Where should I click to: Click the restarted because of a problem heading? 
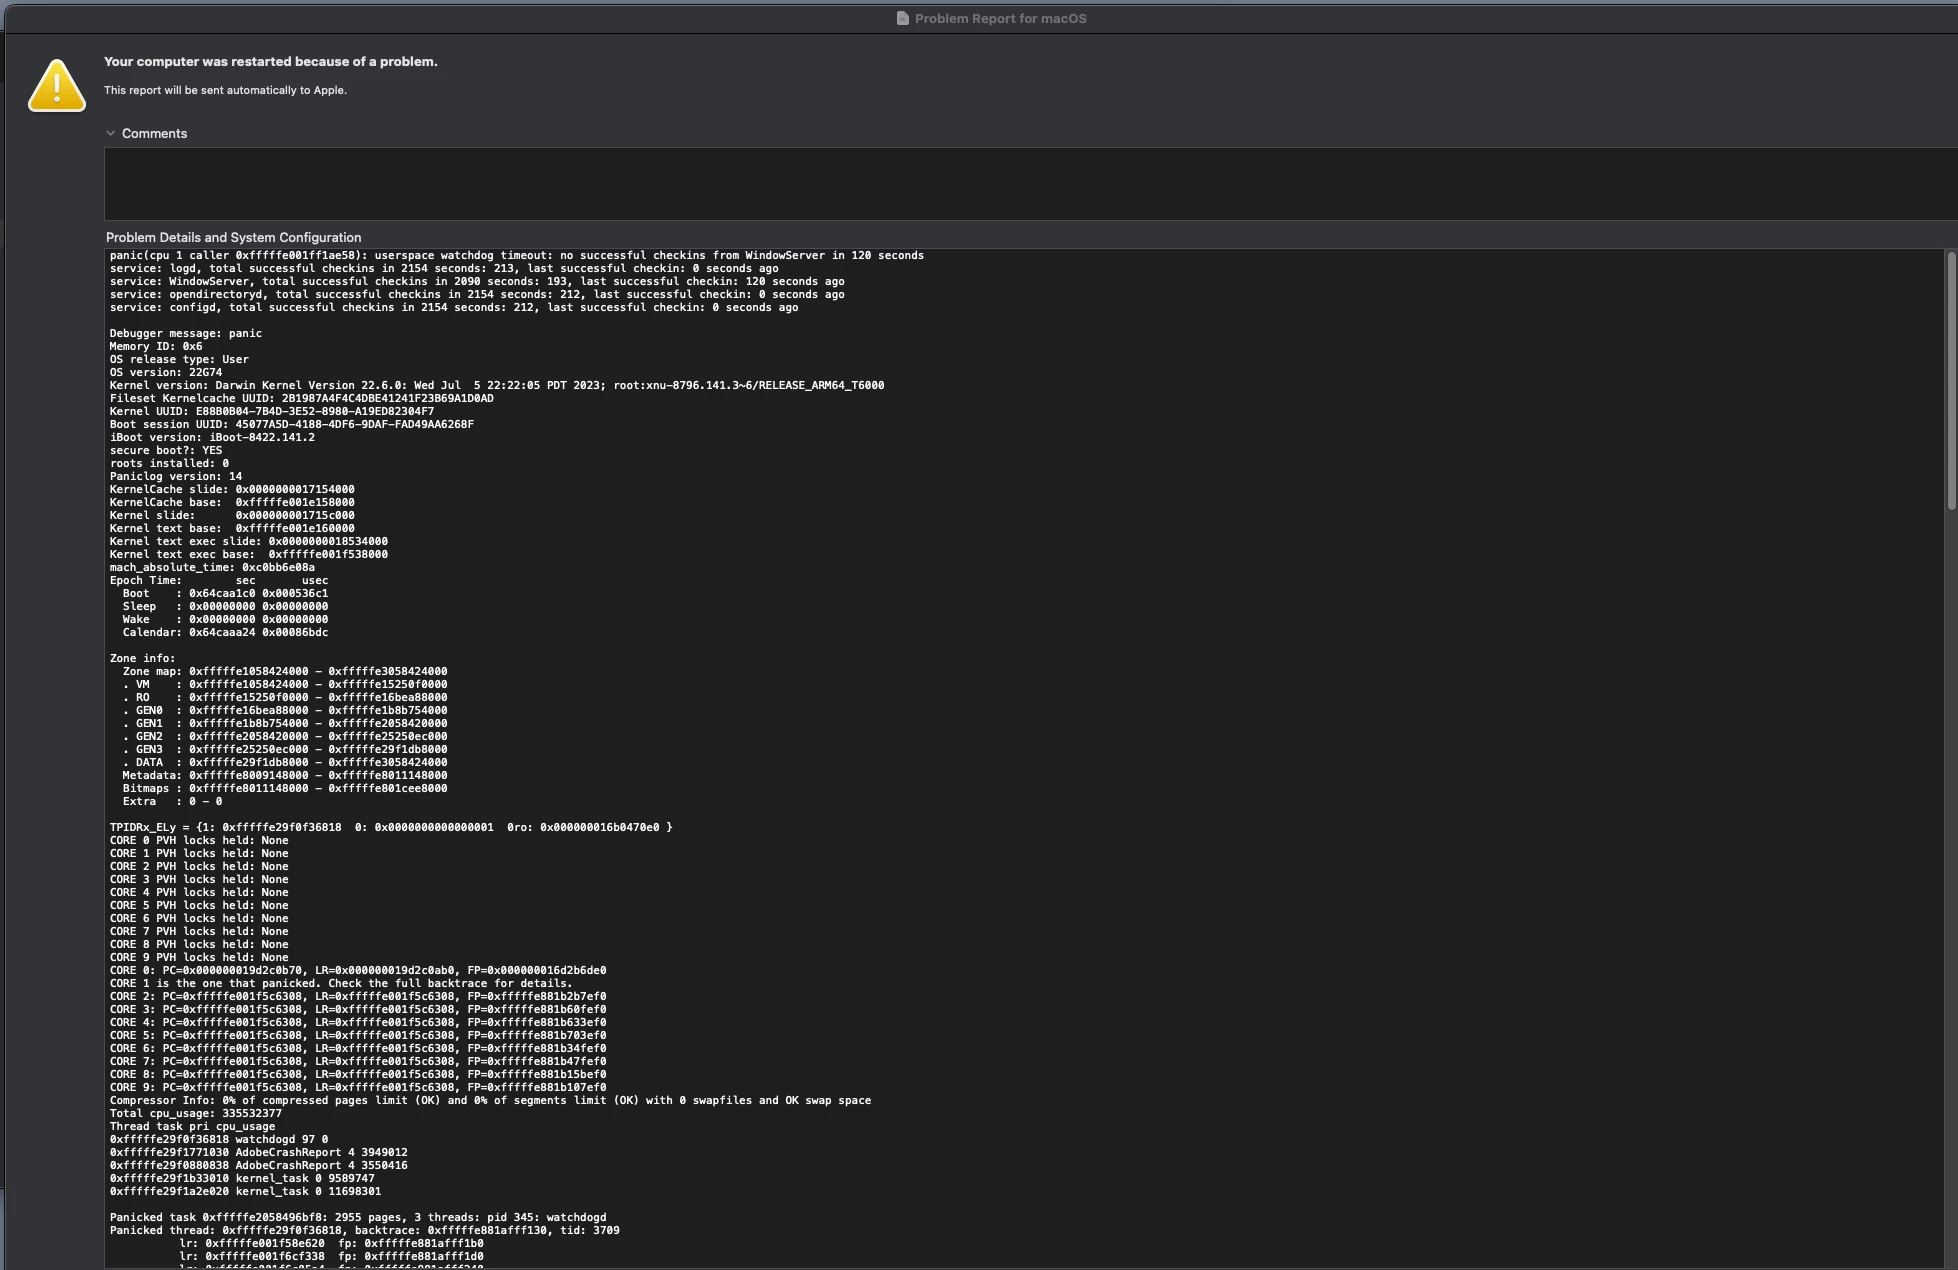270,61
